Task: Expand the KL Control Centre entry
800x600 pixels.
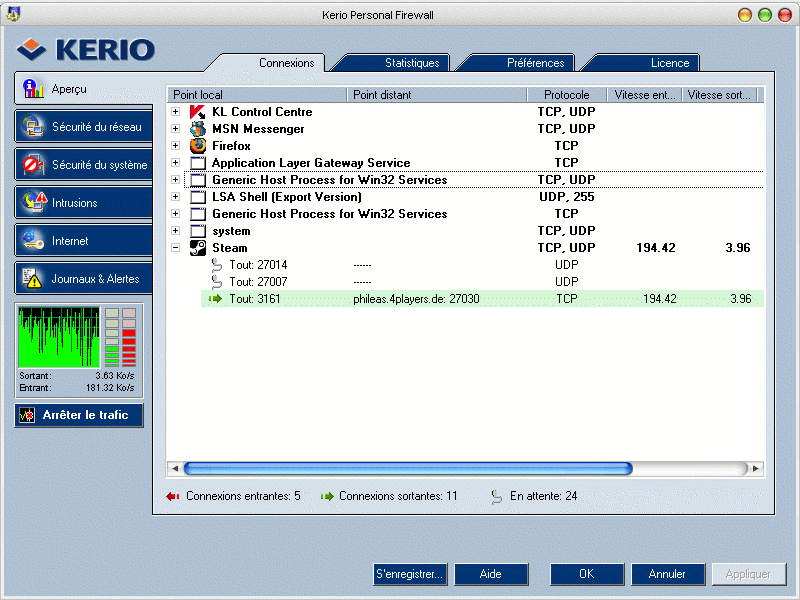Action: pyautogui.click(x=176, y=112)
